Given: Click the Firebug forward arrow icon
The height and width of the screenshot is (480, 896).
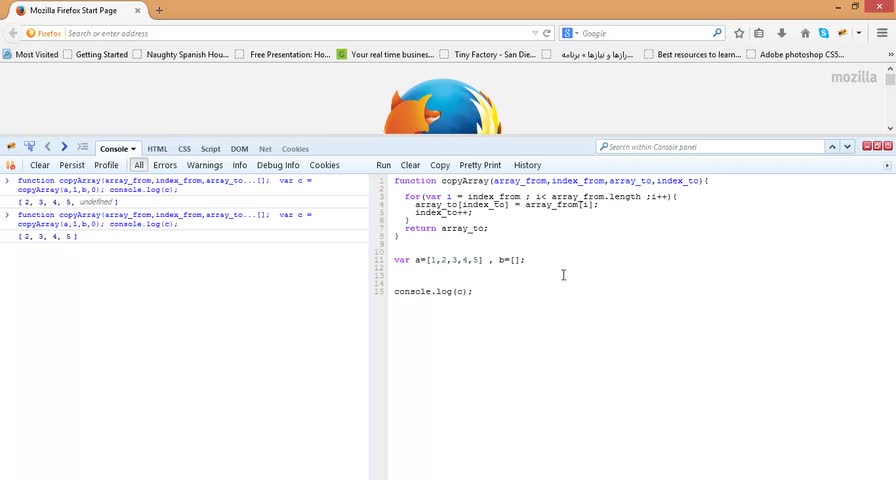Looking at the screenshot, I should (x=64, y=147).
